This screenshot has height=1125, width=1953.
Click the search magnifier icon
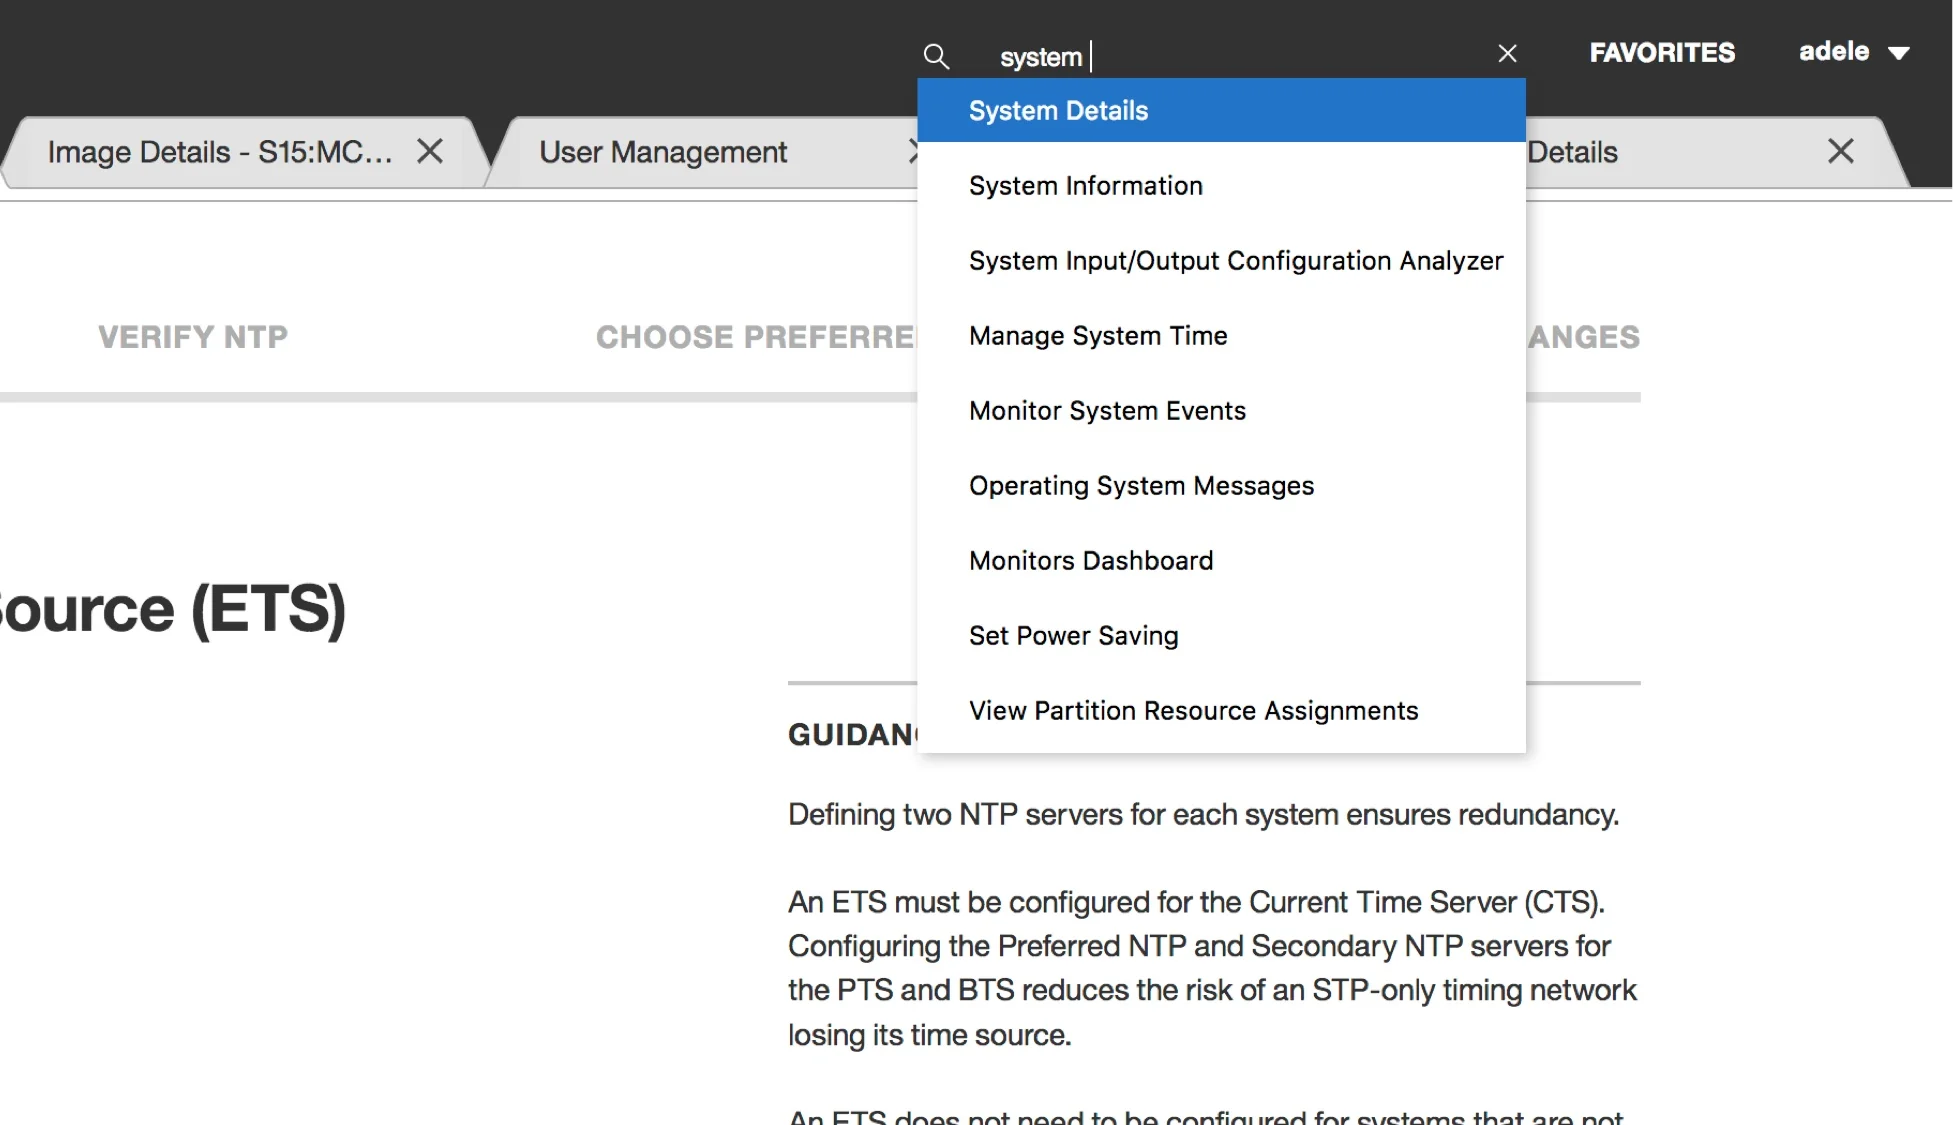[x=935, y=56]
